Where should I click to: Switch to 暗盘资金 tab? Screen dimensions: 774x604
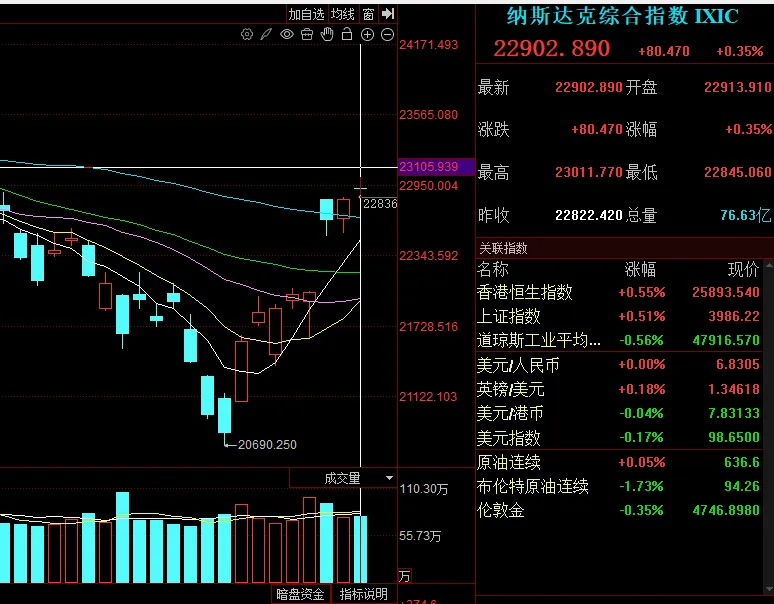pyautogui.click(x=300, y=594)
